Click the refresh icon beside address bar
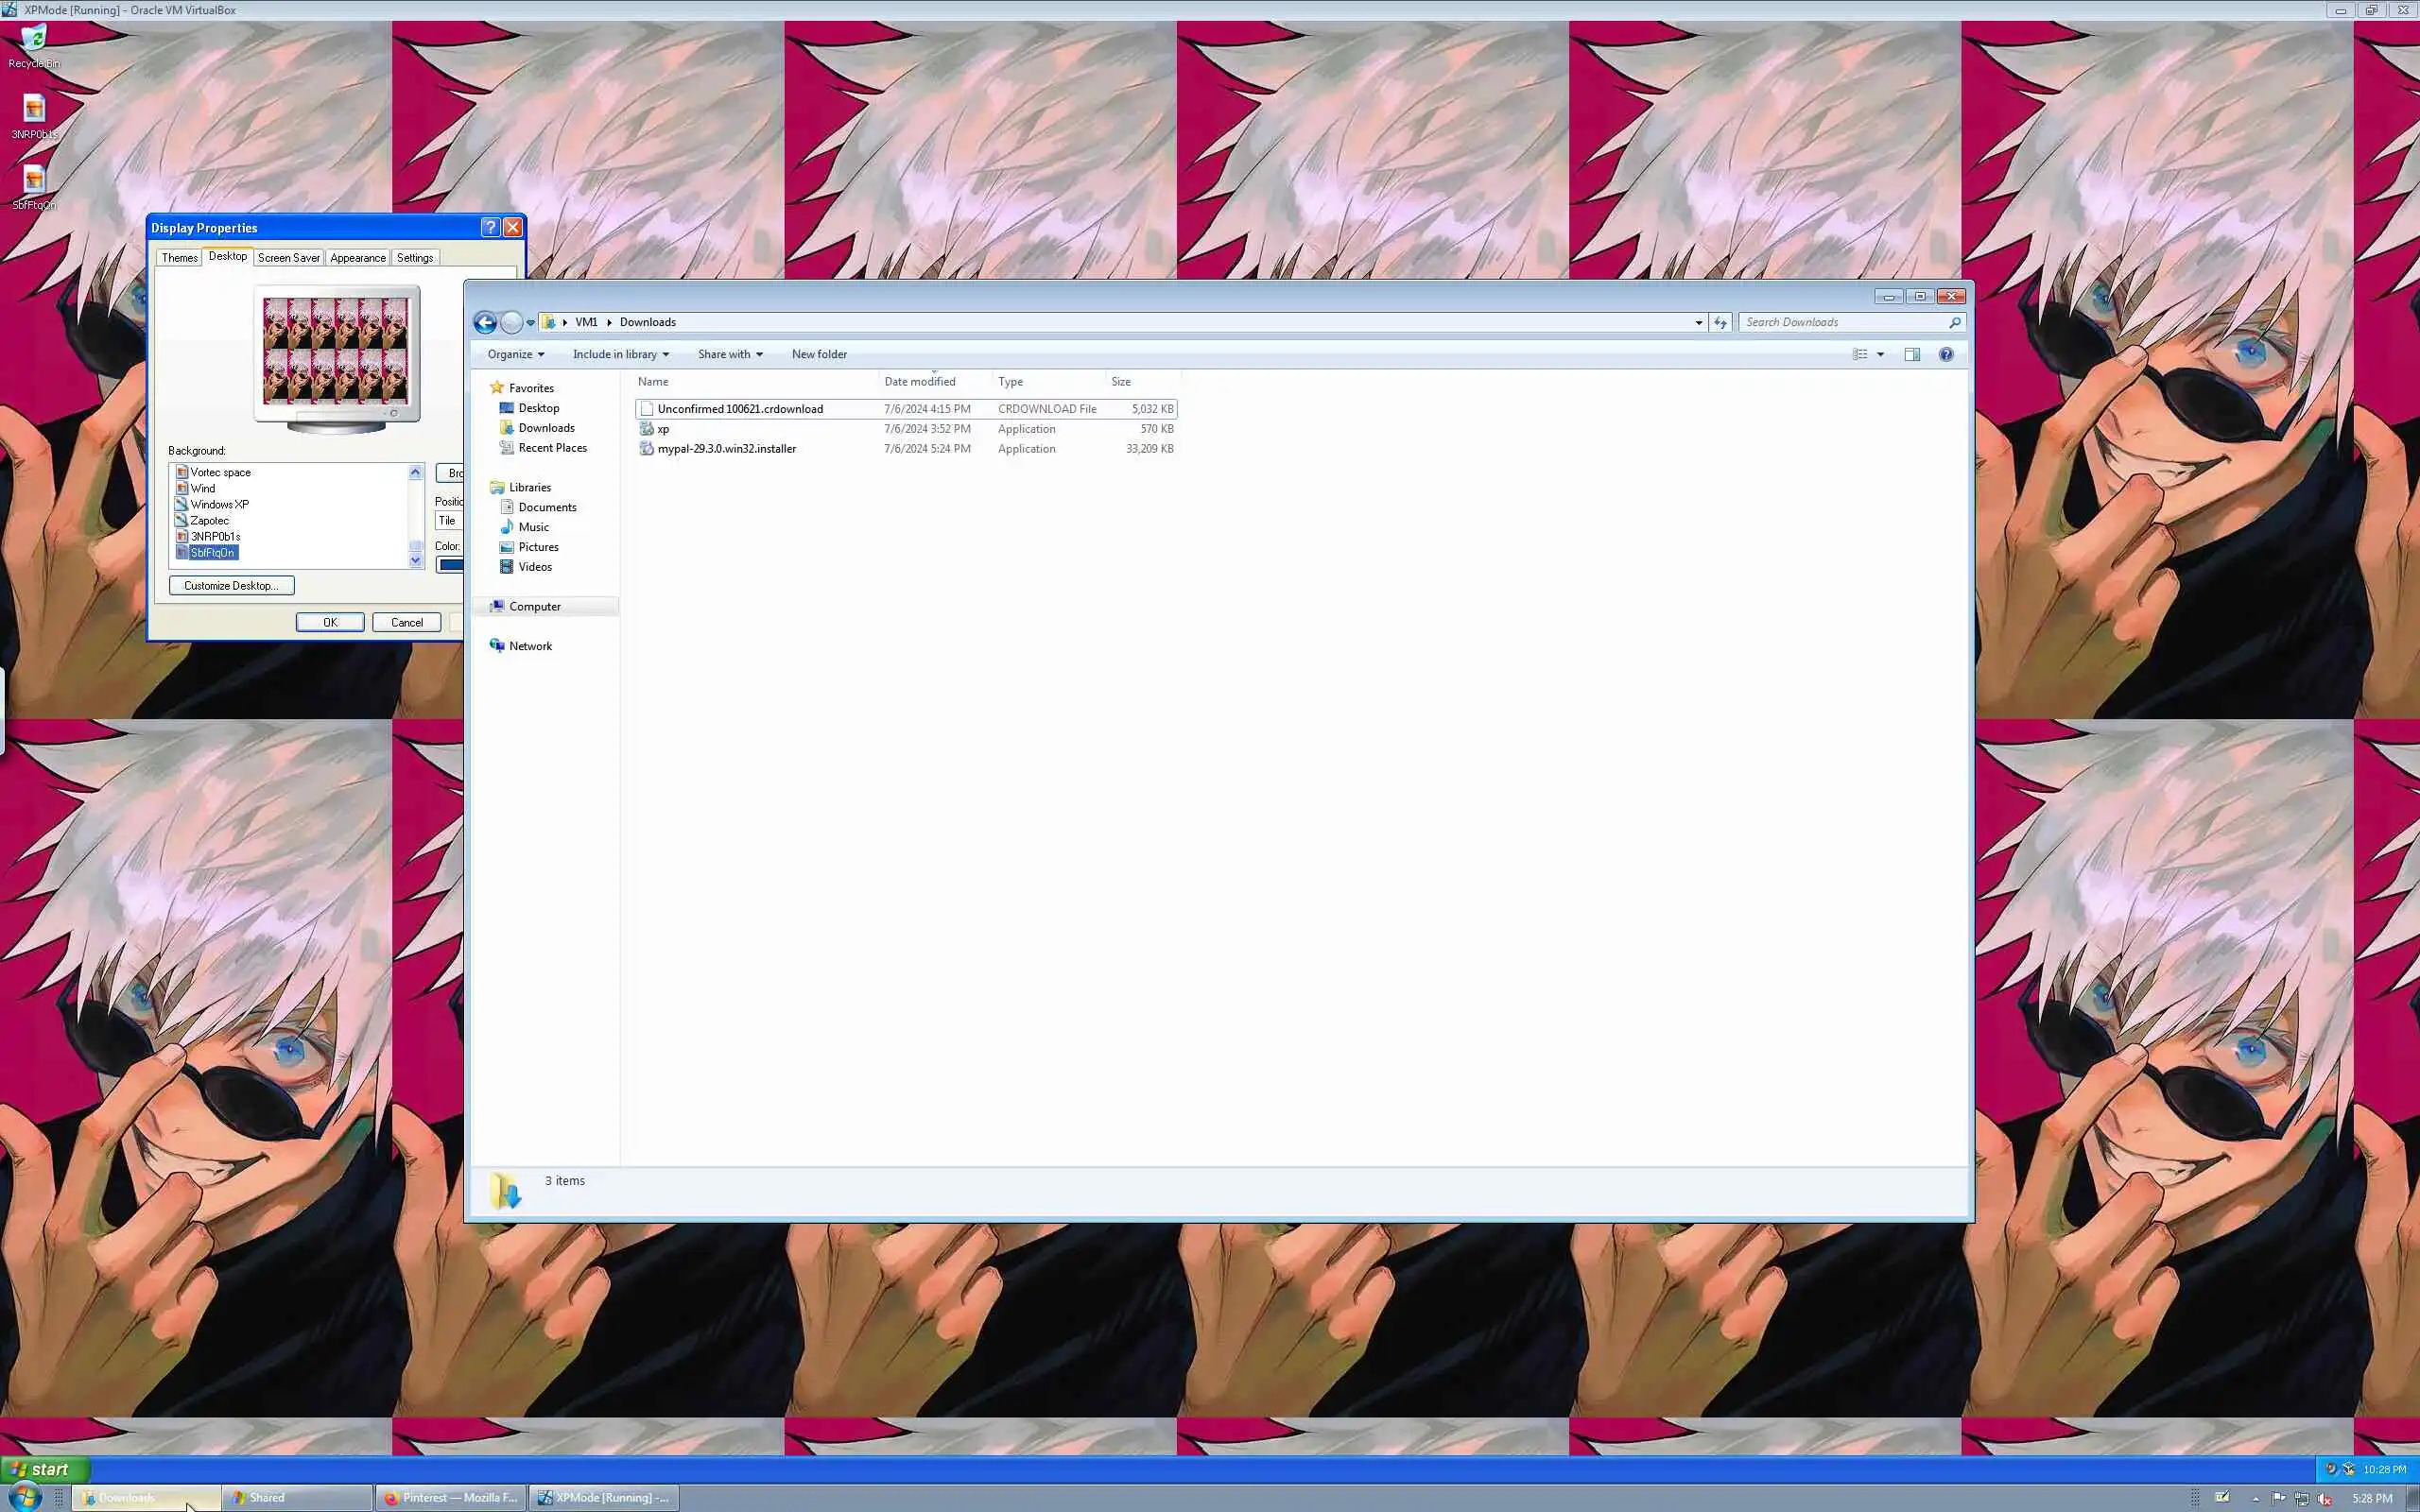This screenshot has width=2420, height=1512. point(1720,322)
